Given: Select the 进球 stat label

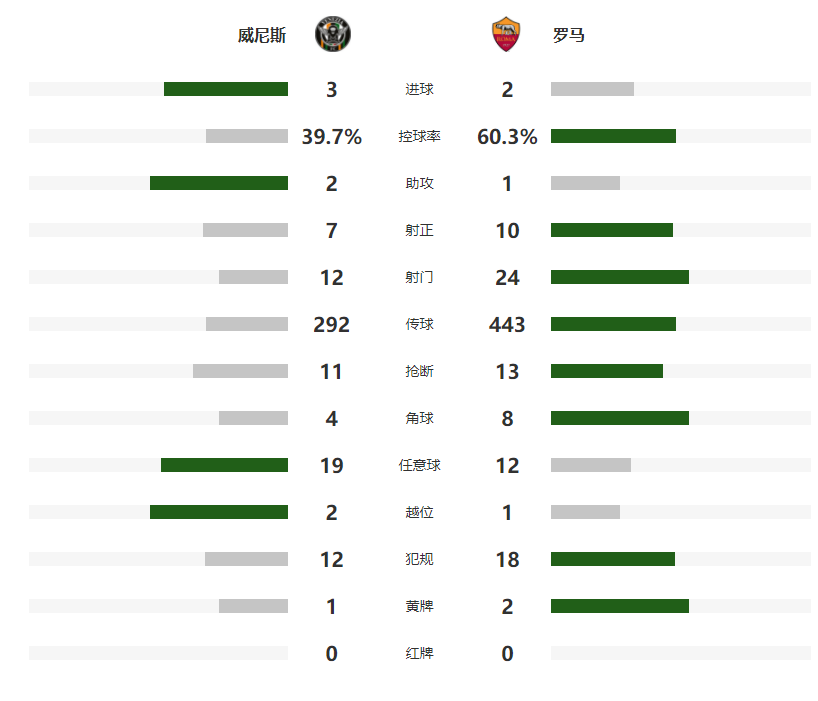Looking at the screenshot, I should point(419,89).
